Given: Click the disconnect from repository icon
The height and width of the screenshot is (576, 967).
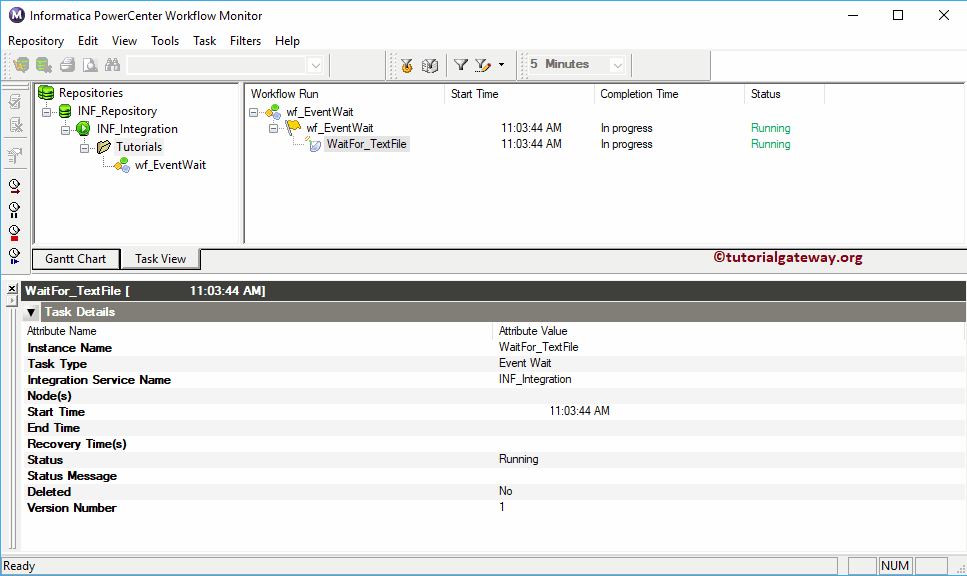Looking at the screenshot, I should (44, 64).
